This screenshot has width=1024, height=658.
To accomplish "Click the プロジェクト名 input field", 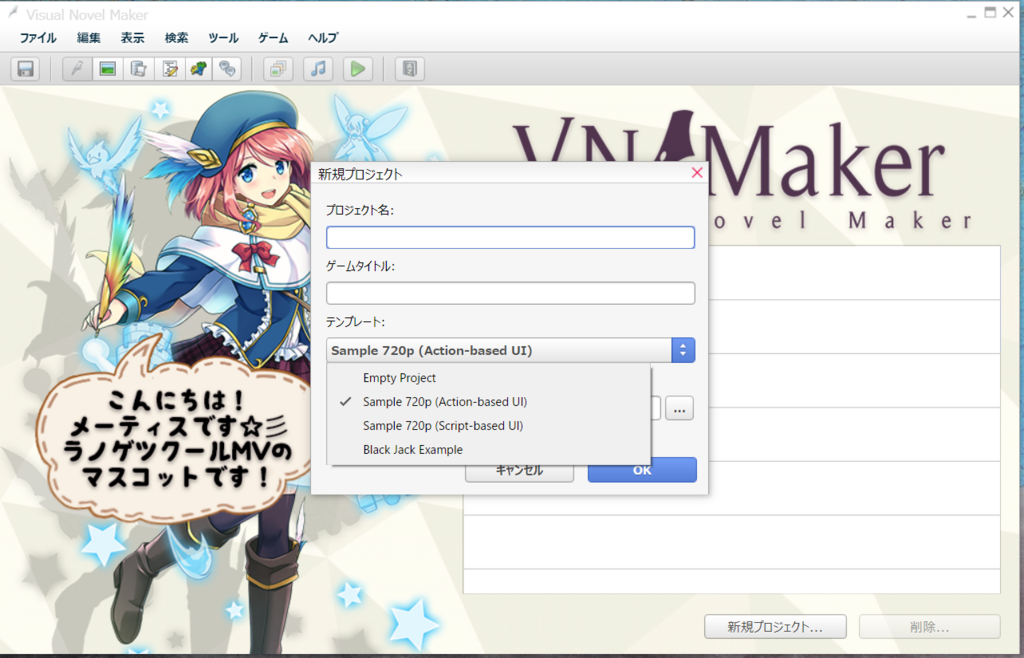I will 510,238.
